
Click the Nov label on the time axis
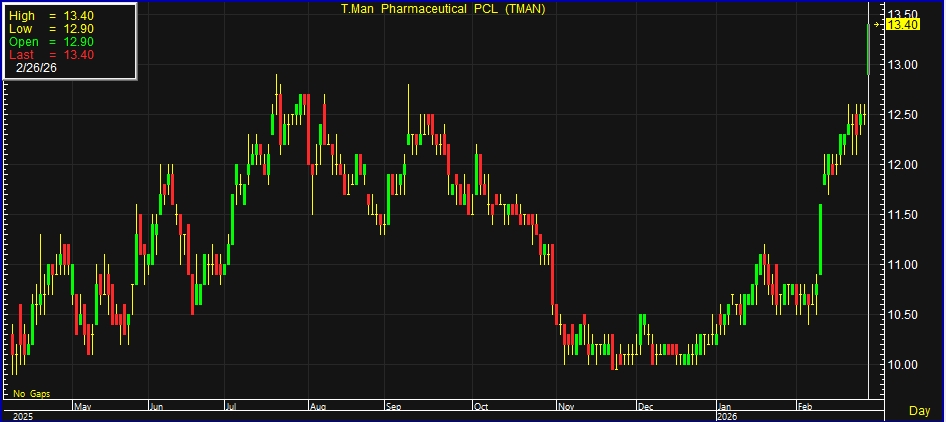[x=567, y=407]
